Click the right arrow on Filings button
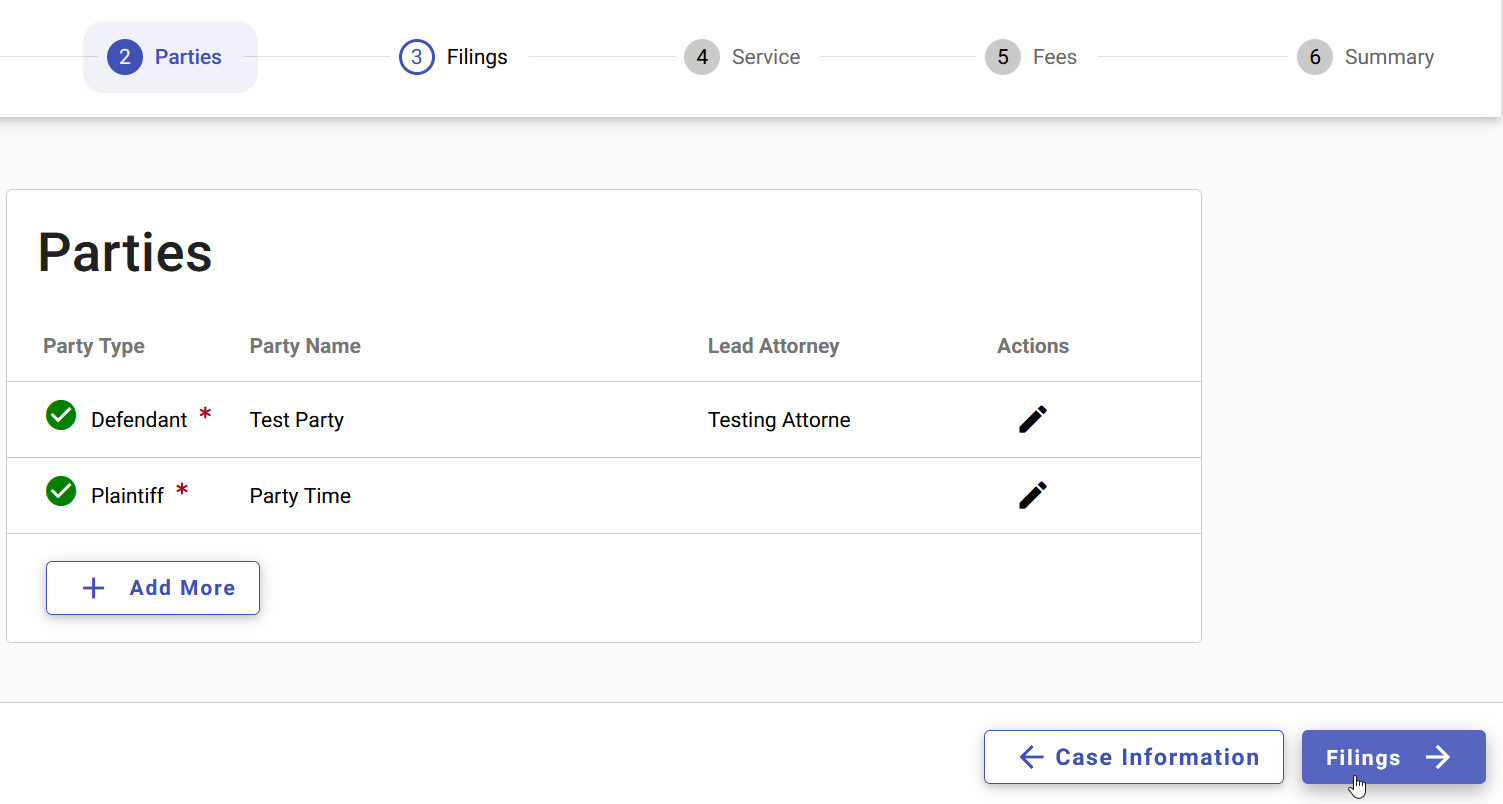This screenshot has width=1503, height=804. click(x=1438, y=757)
